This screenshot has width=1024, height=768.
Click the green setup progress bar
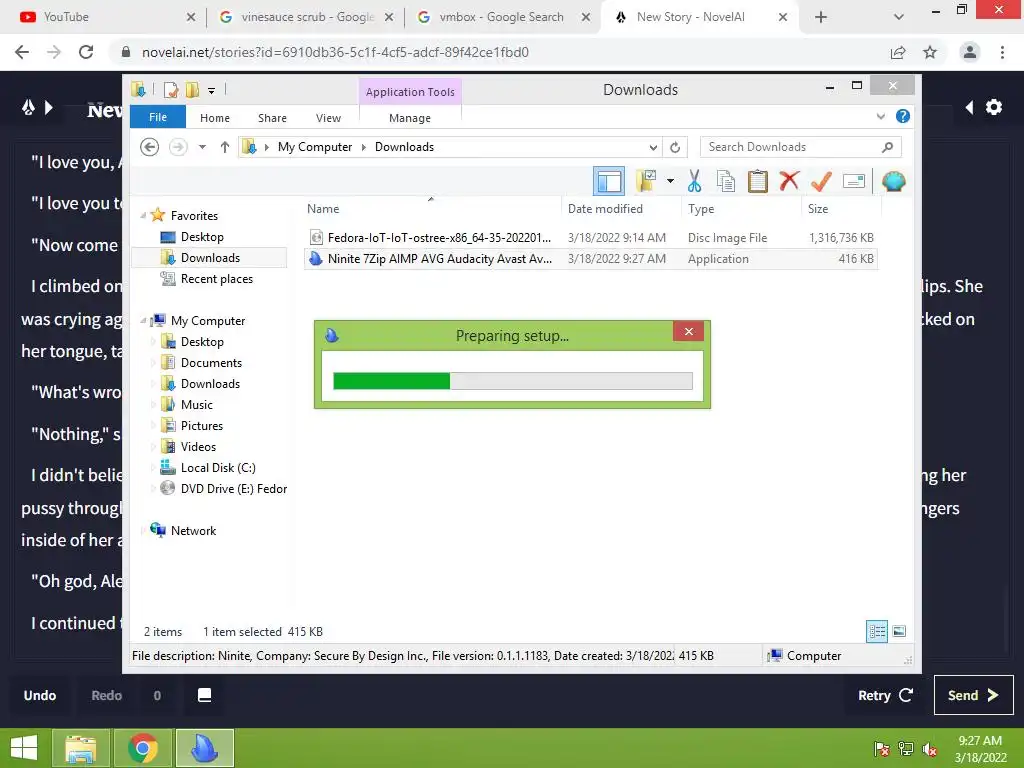pos(513,381)
